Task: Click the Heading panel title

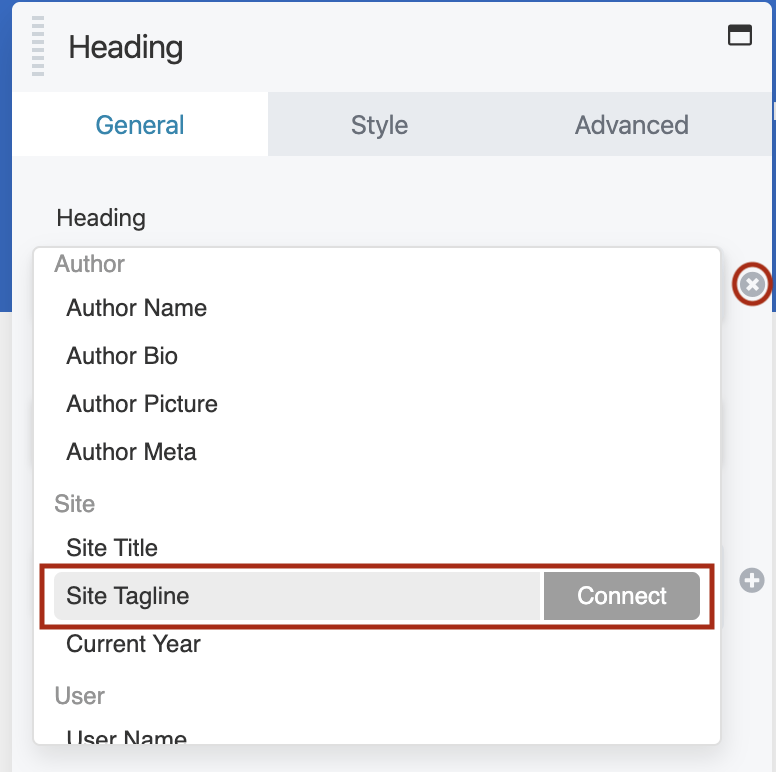Action: click(126, 47)
